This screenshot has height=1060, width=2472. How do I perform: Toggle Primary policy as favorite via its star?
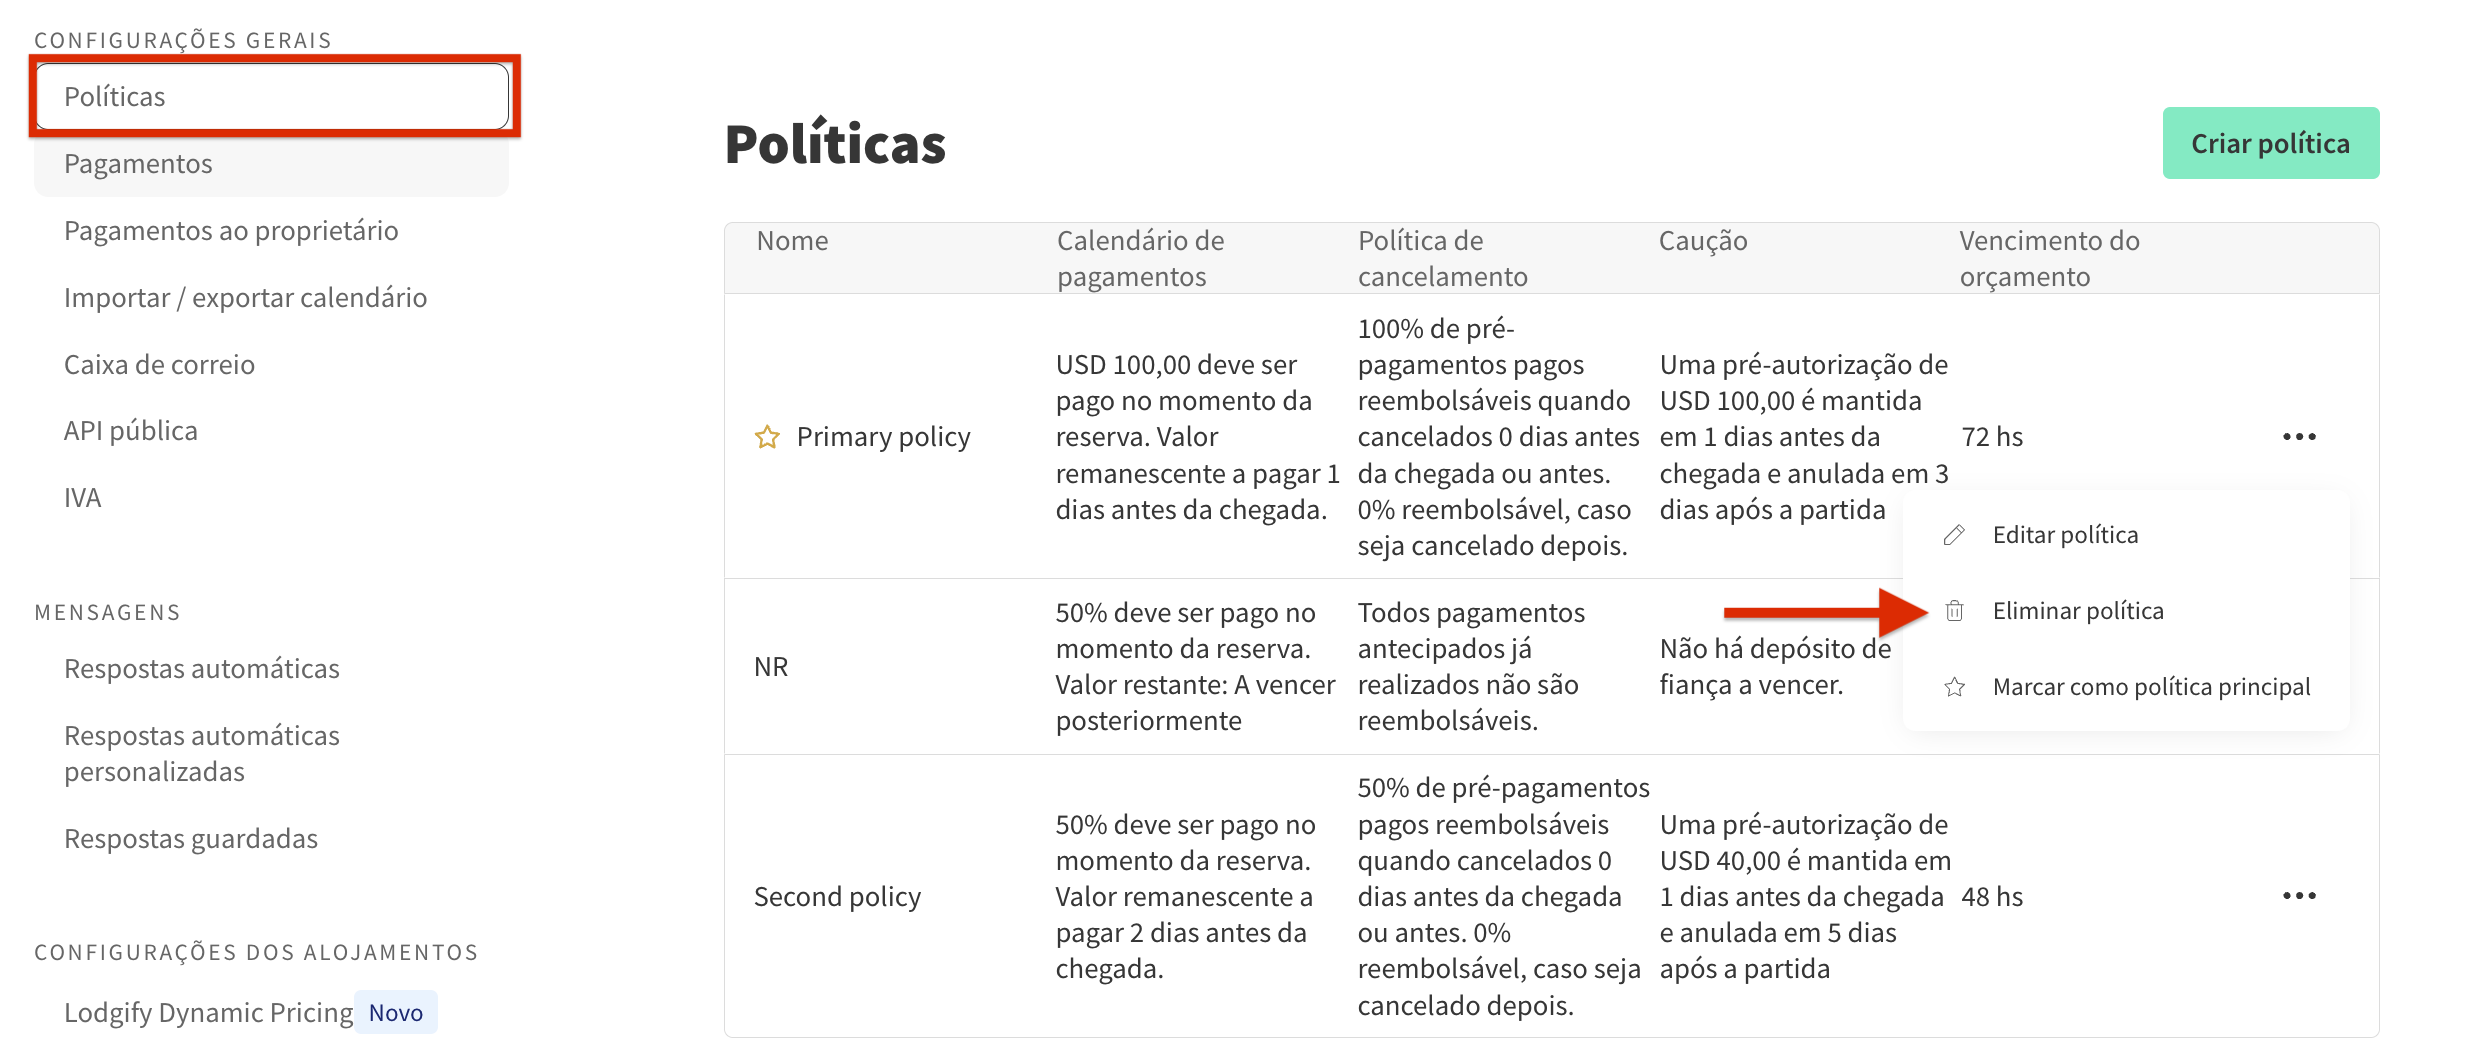pyautogui.click(x=766, y=436)
